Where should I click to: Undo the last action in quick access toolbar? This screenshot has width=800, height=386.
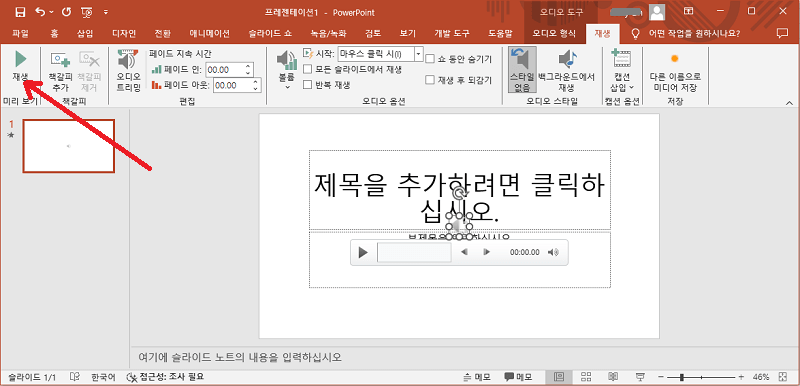tap(41, 12)
